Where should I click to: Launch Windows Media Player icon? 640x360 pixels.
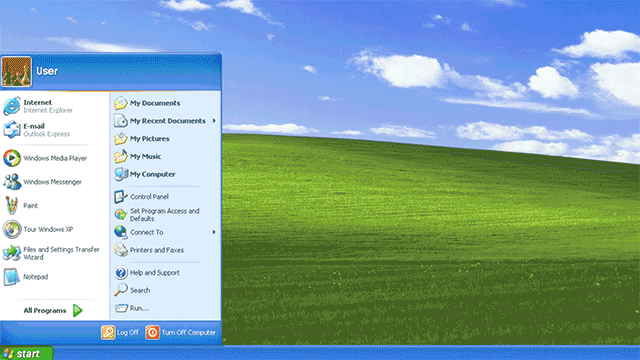click(11, 158)
